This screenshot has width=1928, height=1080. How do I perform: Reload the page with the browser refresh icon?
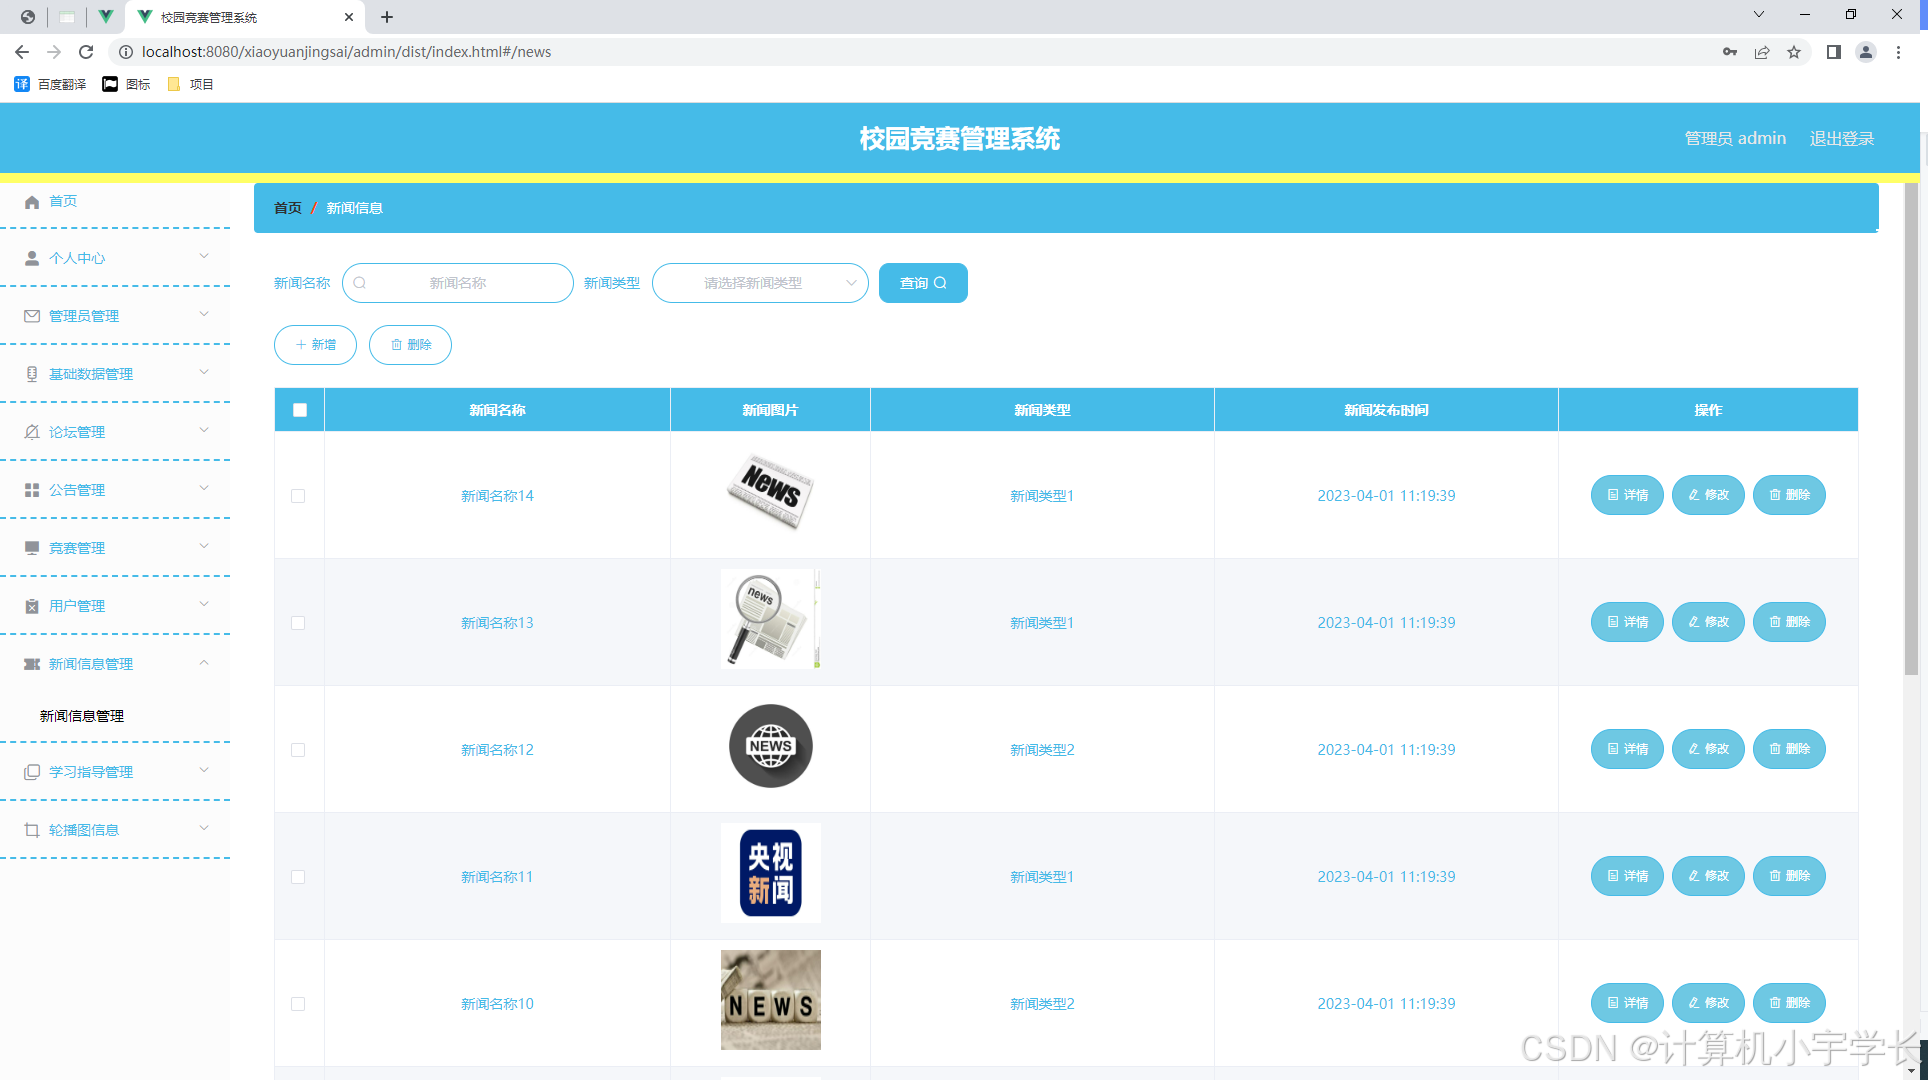pos(86,52)
